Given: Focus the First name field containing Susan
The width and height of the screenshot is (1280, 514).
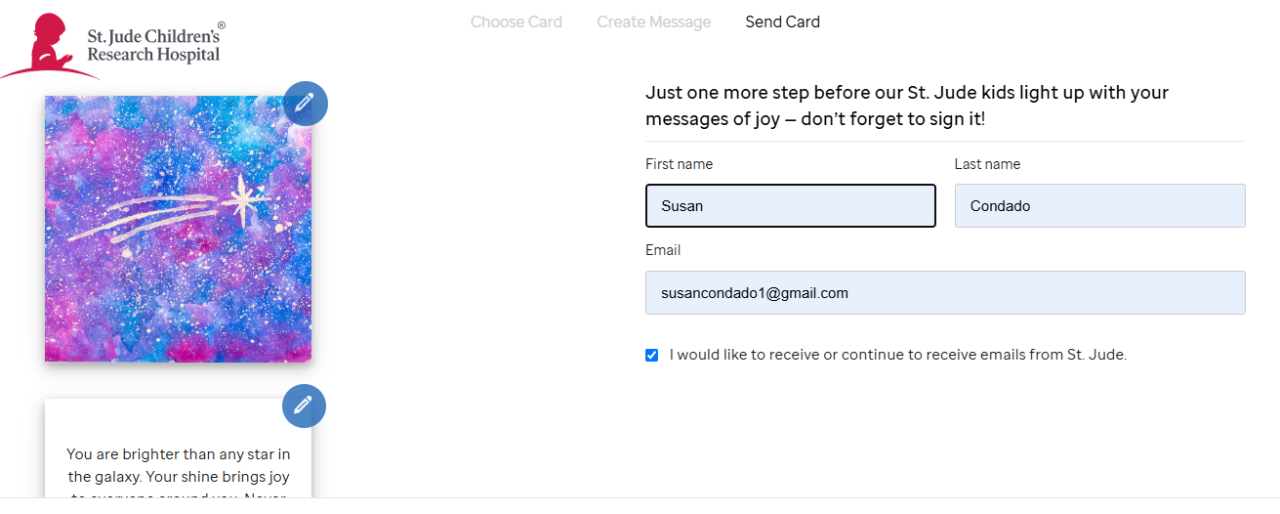Looking at the screenshot, I should 790,206.
